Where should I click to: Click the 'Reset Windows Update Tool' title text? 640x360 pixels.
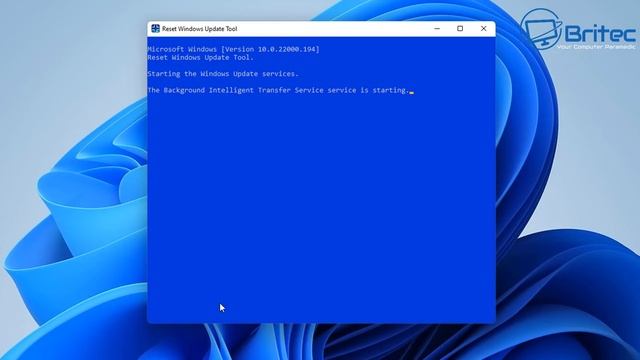pyautogui.click(x=200, y=29)
